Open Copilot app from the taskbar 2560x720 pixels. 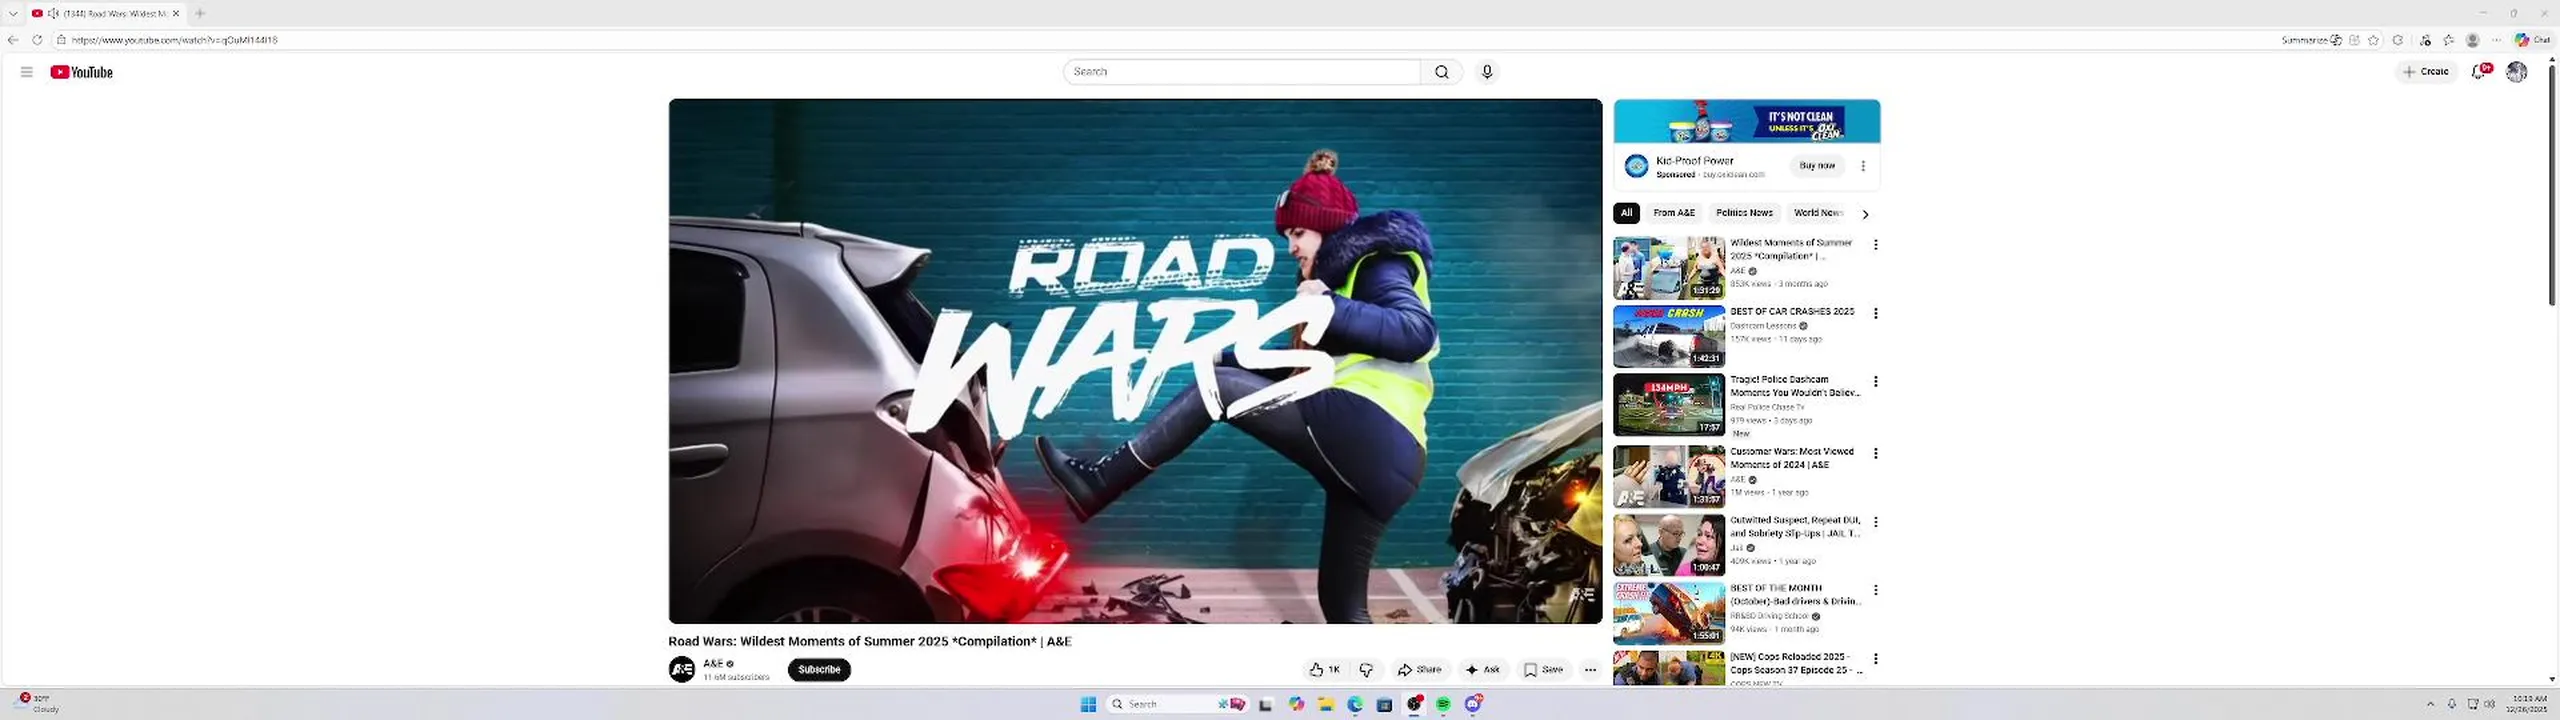pyautogui.click(x=1297, y=704)
